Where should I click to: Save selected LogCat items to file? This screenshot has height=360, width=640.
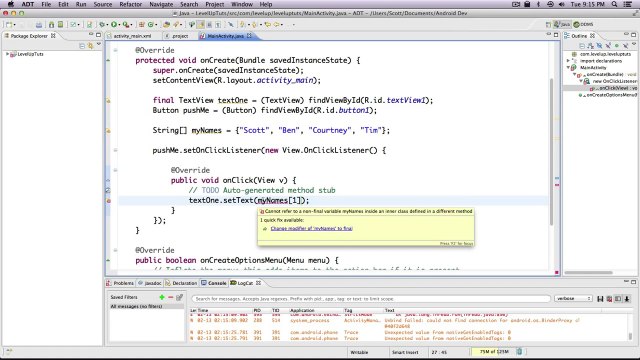(600, 299)
